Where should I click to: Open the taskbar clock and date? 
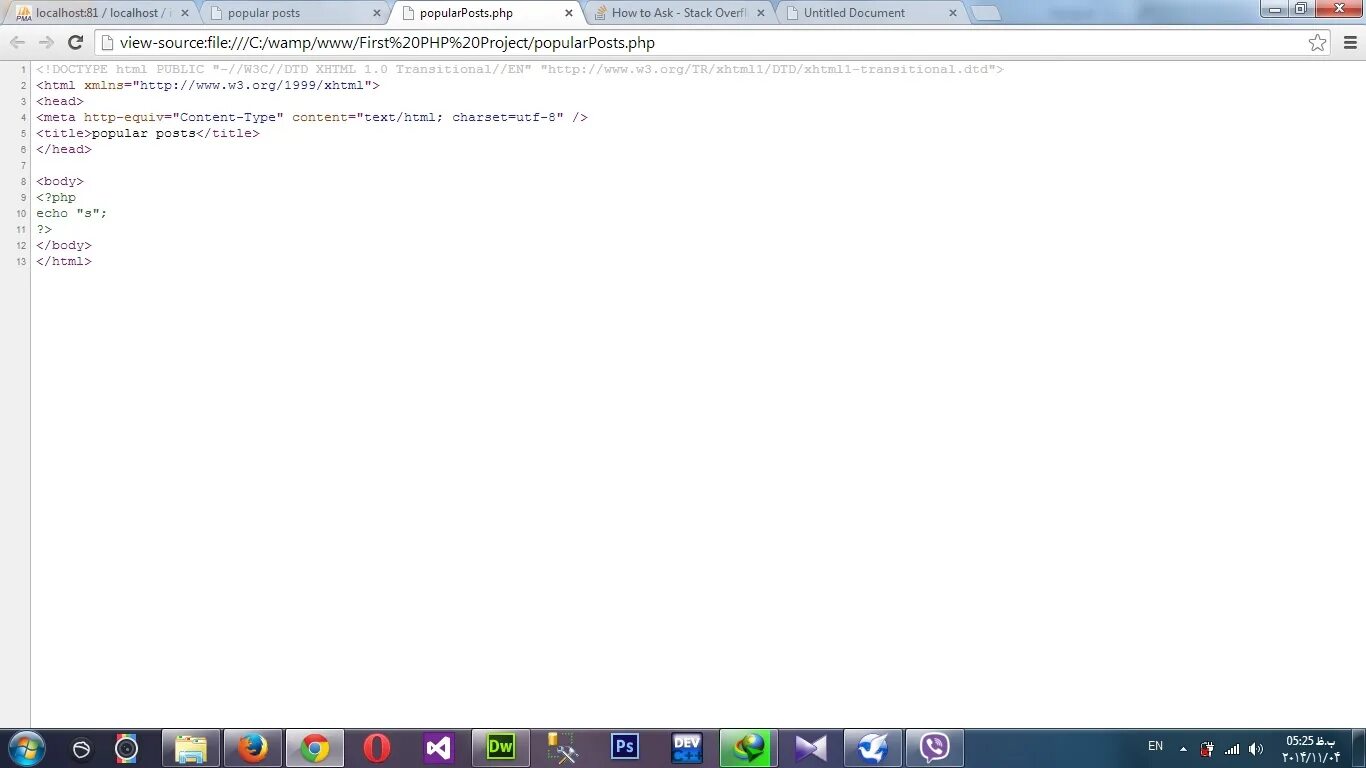coord(1311,748)
